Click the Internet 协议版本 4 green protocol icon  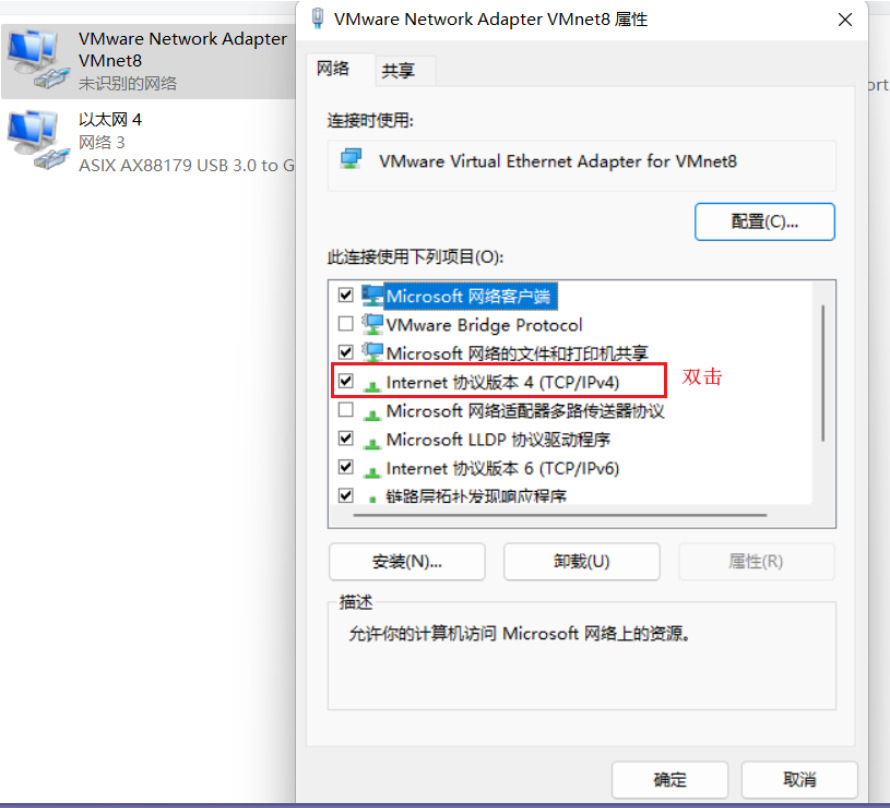pos(372,386)
